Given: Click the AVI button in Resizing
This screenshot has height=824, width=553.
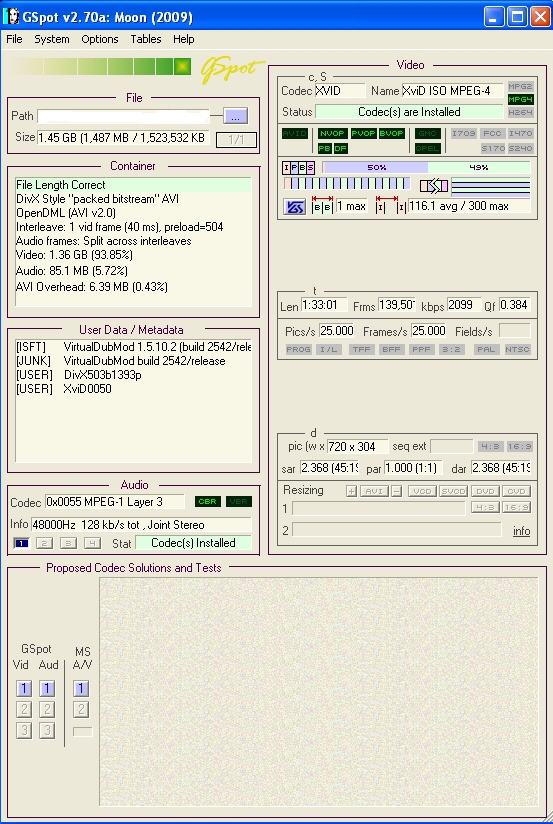Looking at the screenshot, I should (374, 491).
